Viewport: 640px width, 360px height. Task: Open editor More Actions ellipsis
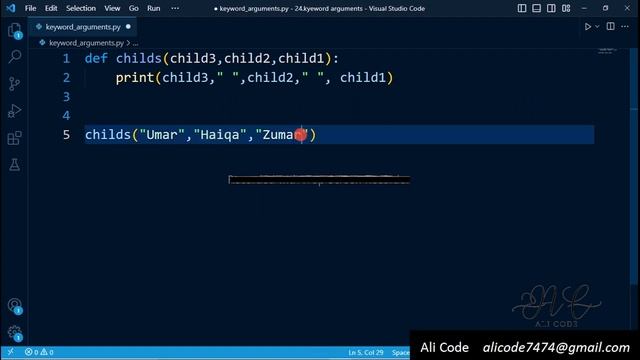(625, 27)
